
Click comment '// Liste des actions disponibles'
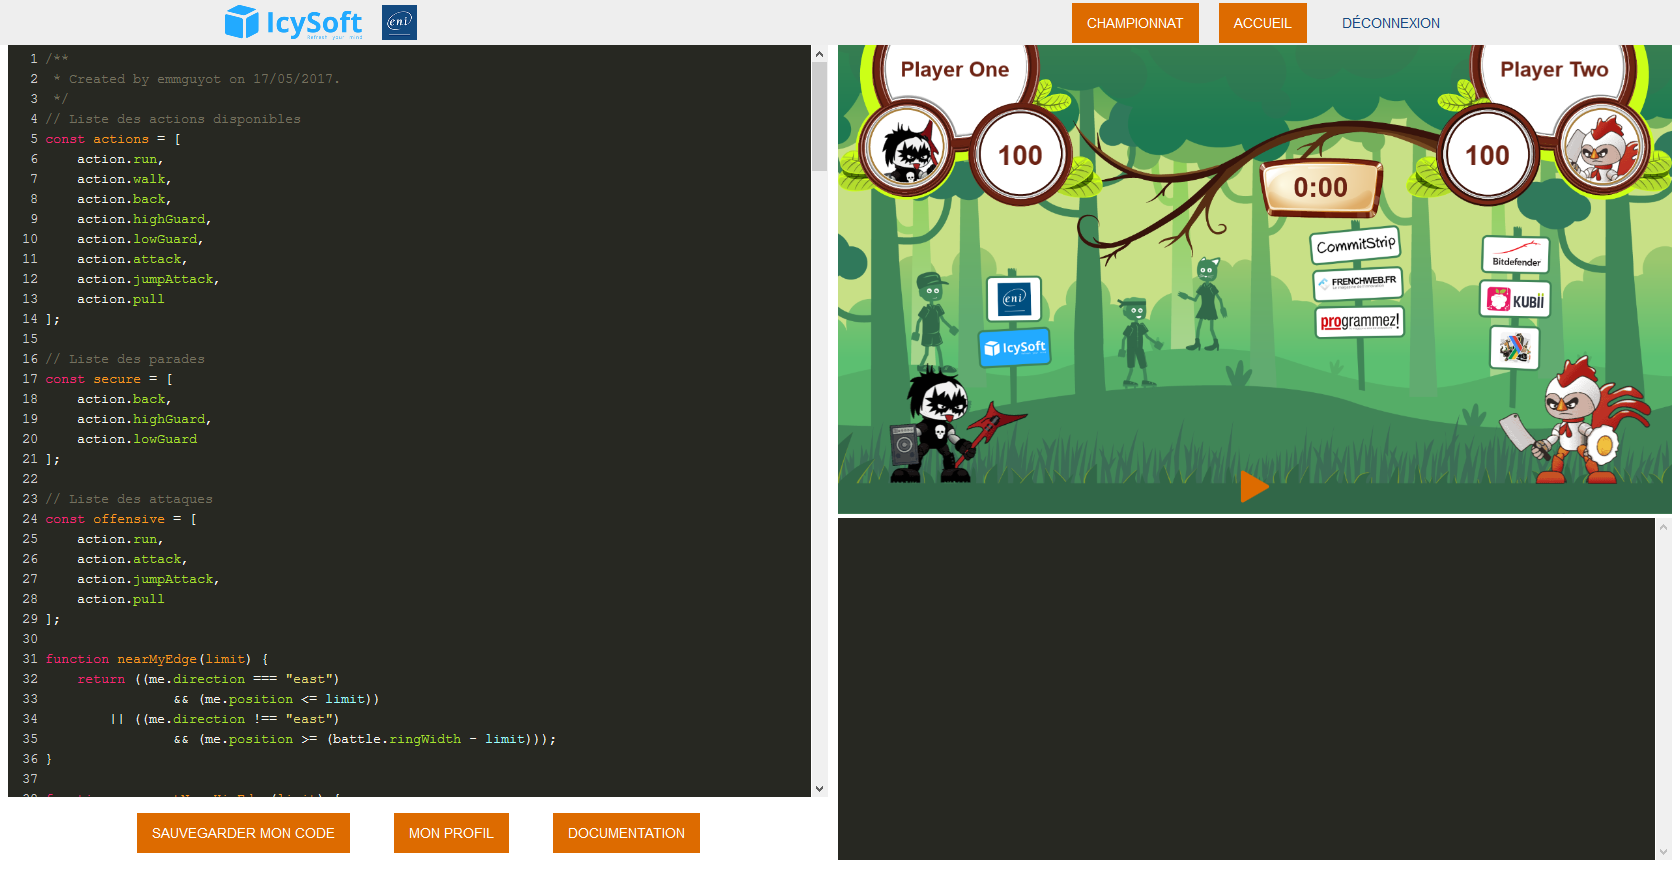coord(173,119)
